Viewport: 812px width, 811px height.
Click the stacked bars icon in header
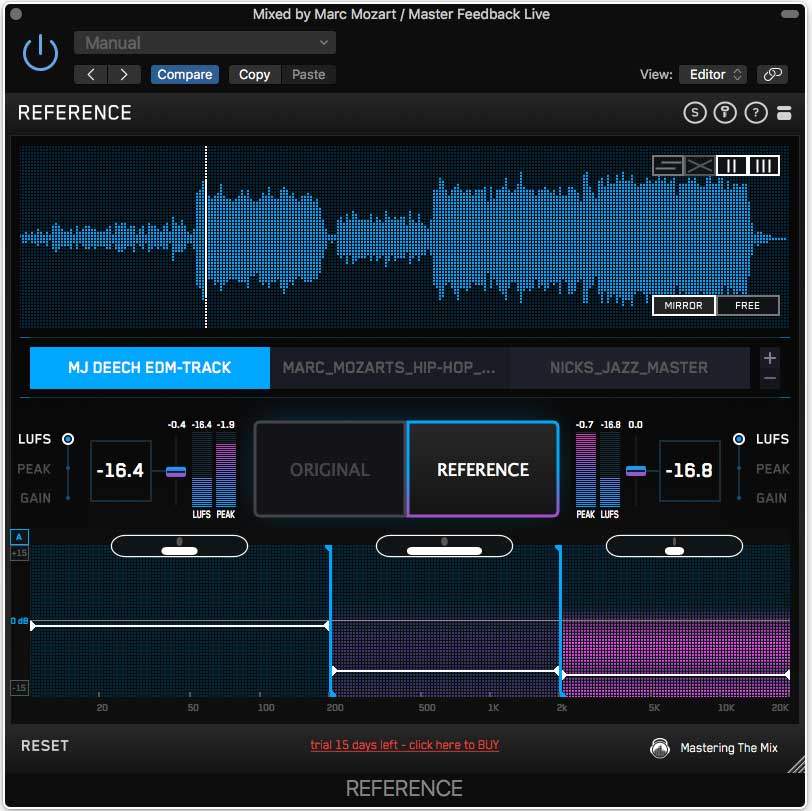pos(786,113)
